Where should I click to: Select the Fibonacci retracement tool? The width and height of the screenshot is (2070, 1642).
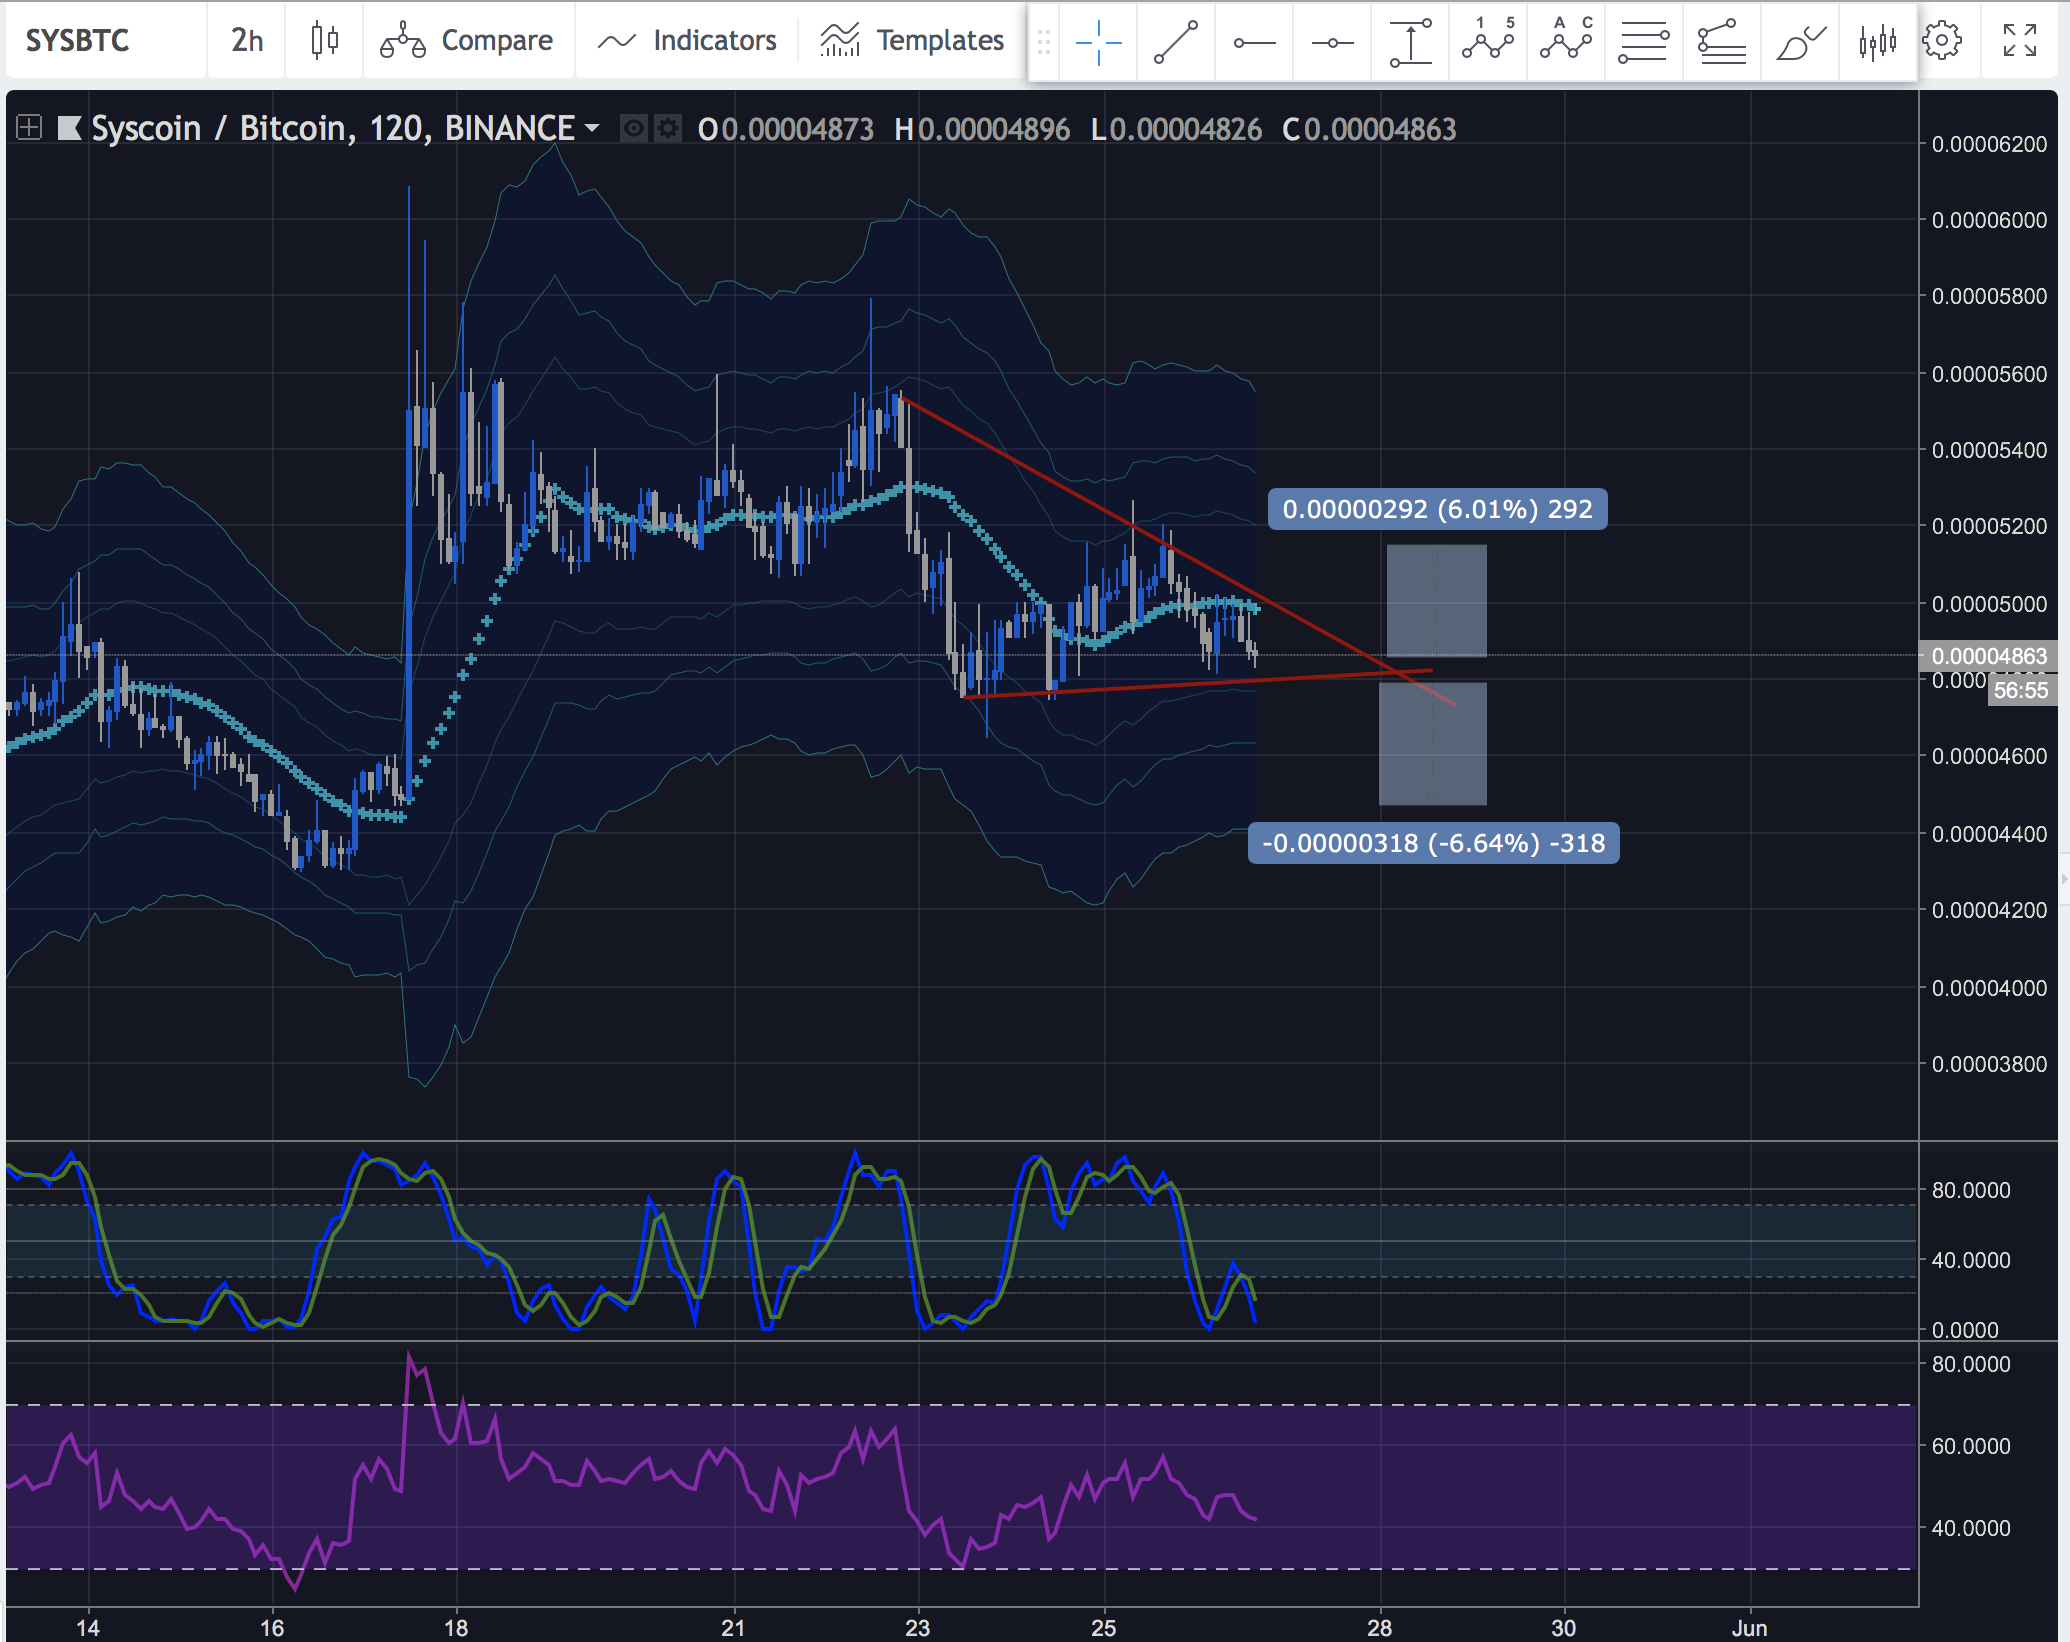[x=1644, y=42]
